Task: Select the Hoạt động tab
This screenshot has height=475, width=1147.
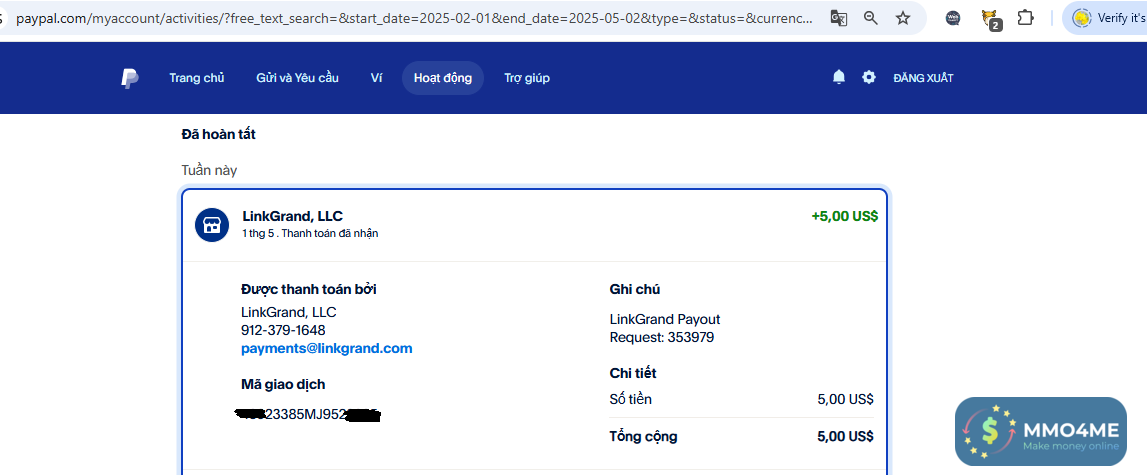Action: pos(443,78)
